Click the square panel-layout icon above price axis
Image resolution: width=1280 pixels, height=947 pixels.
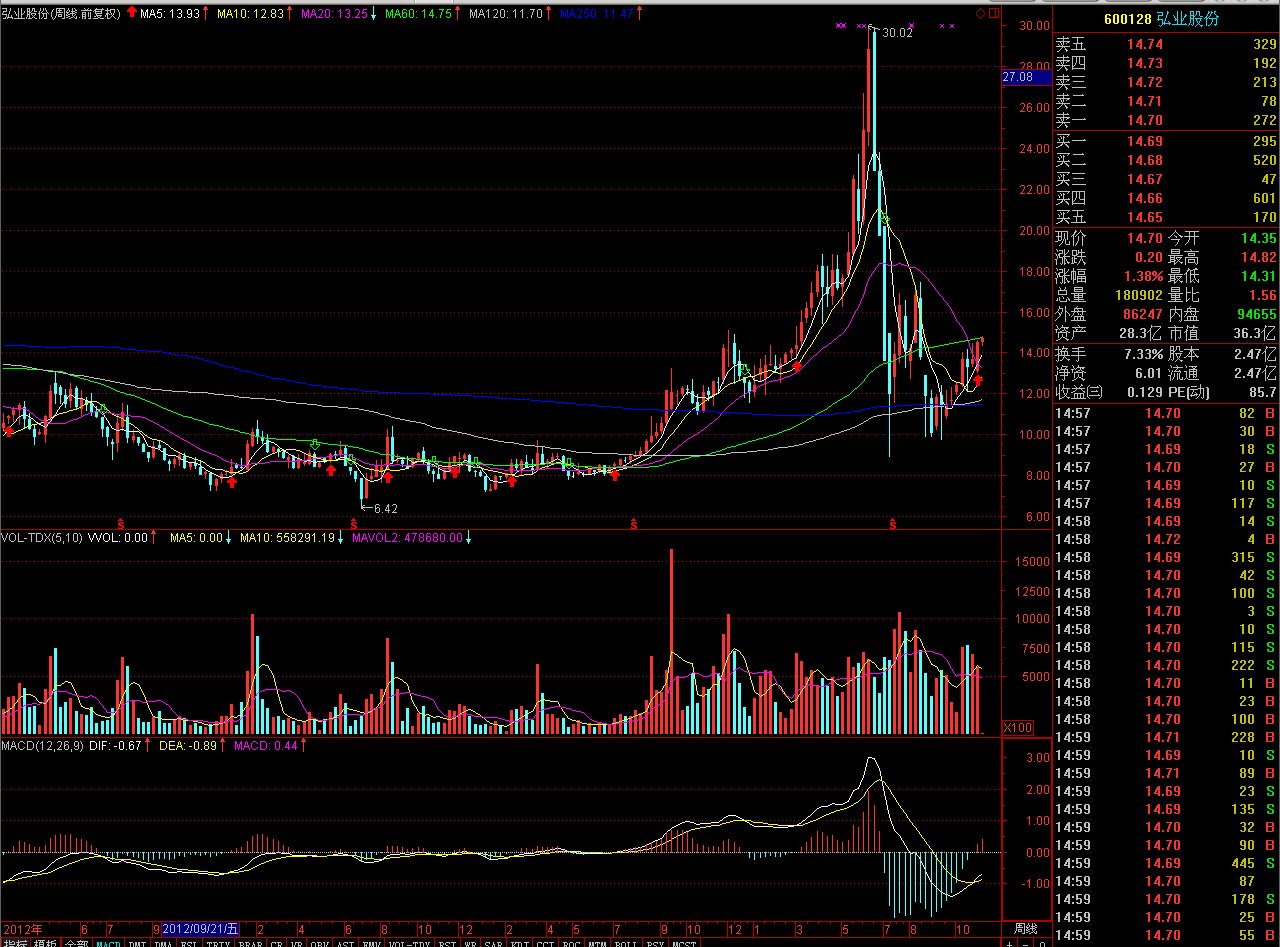click(994, 14)
